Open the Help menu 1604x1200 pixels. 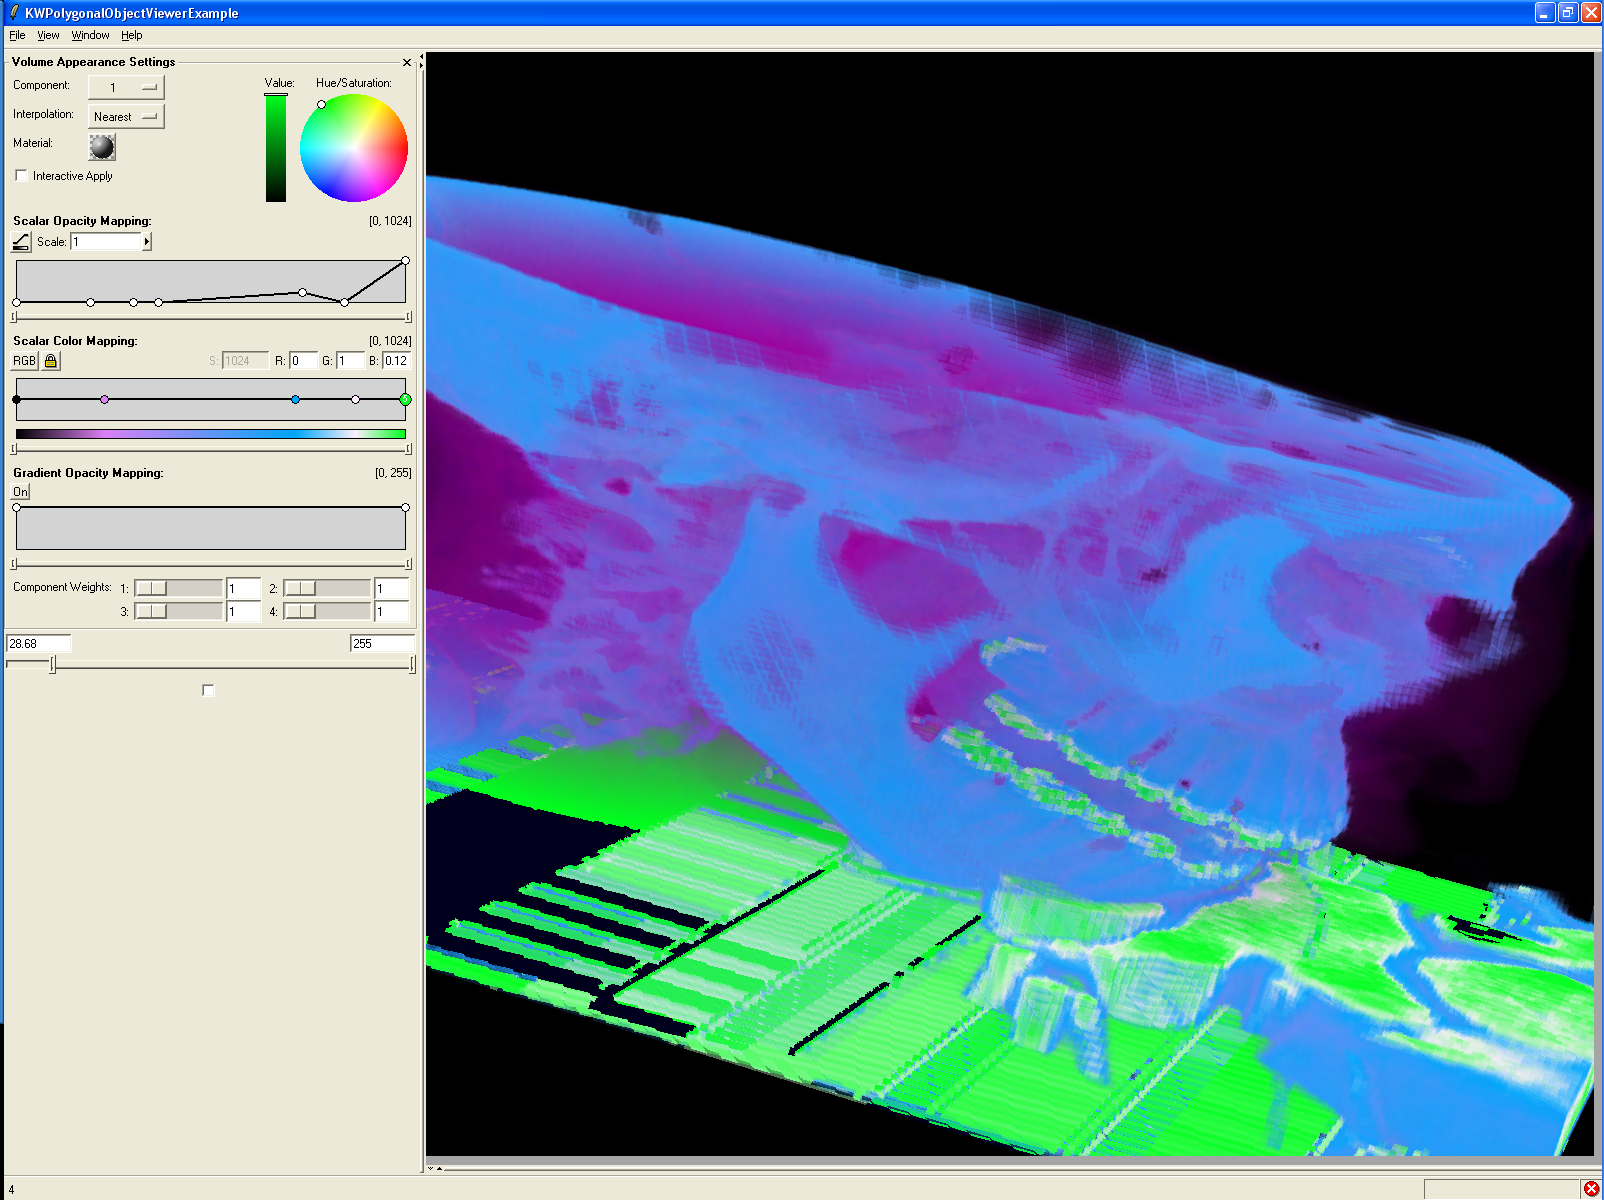(x=132, y=35)
